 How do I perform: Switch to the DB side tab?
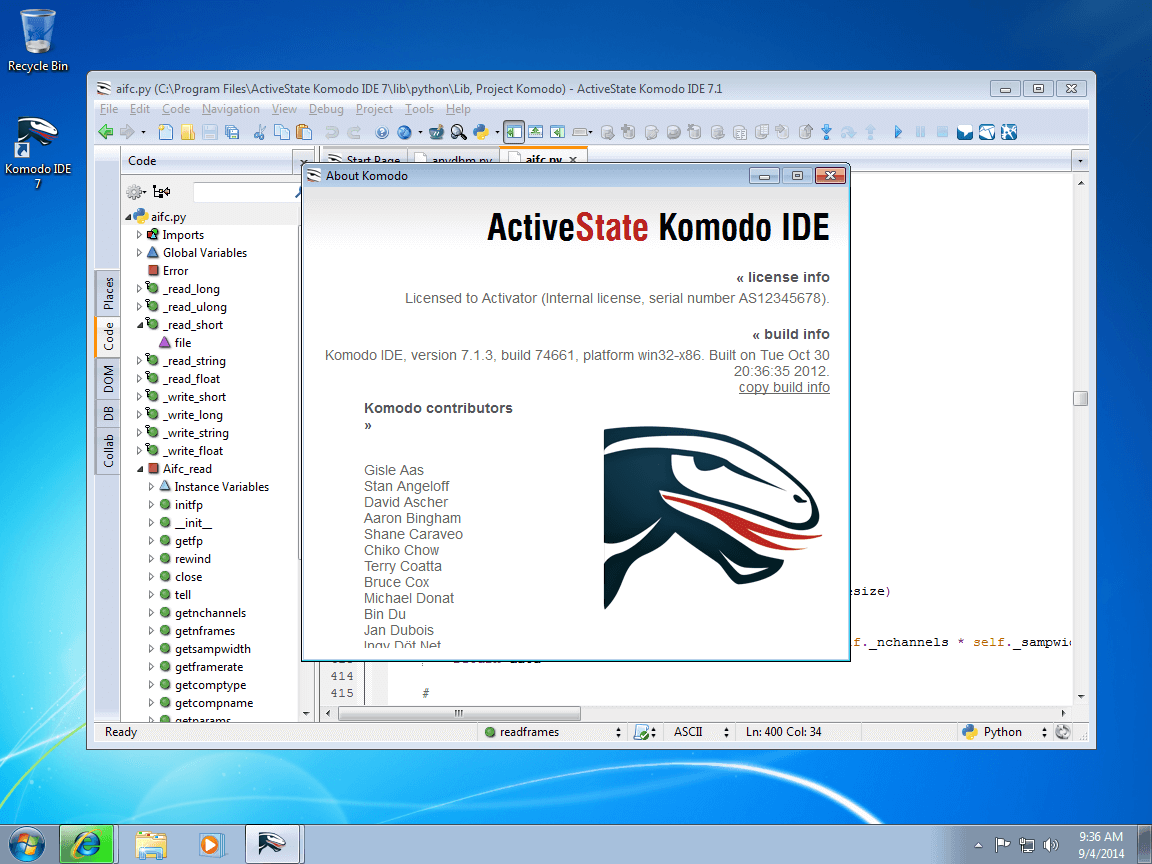pos(108,414)
